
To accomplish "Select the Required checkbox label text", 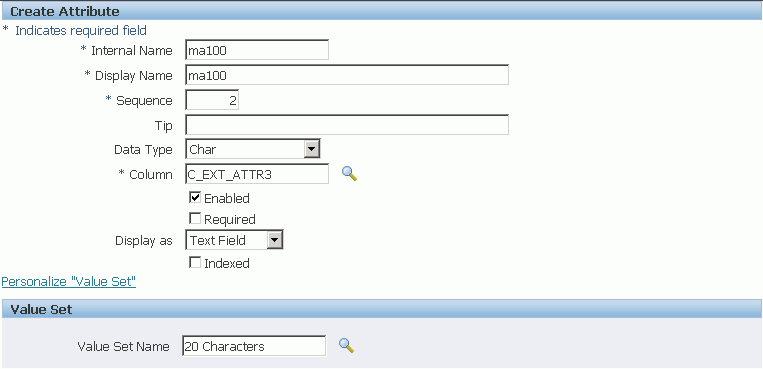I will coord(230,220).
